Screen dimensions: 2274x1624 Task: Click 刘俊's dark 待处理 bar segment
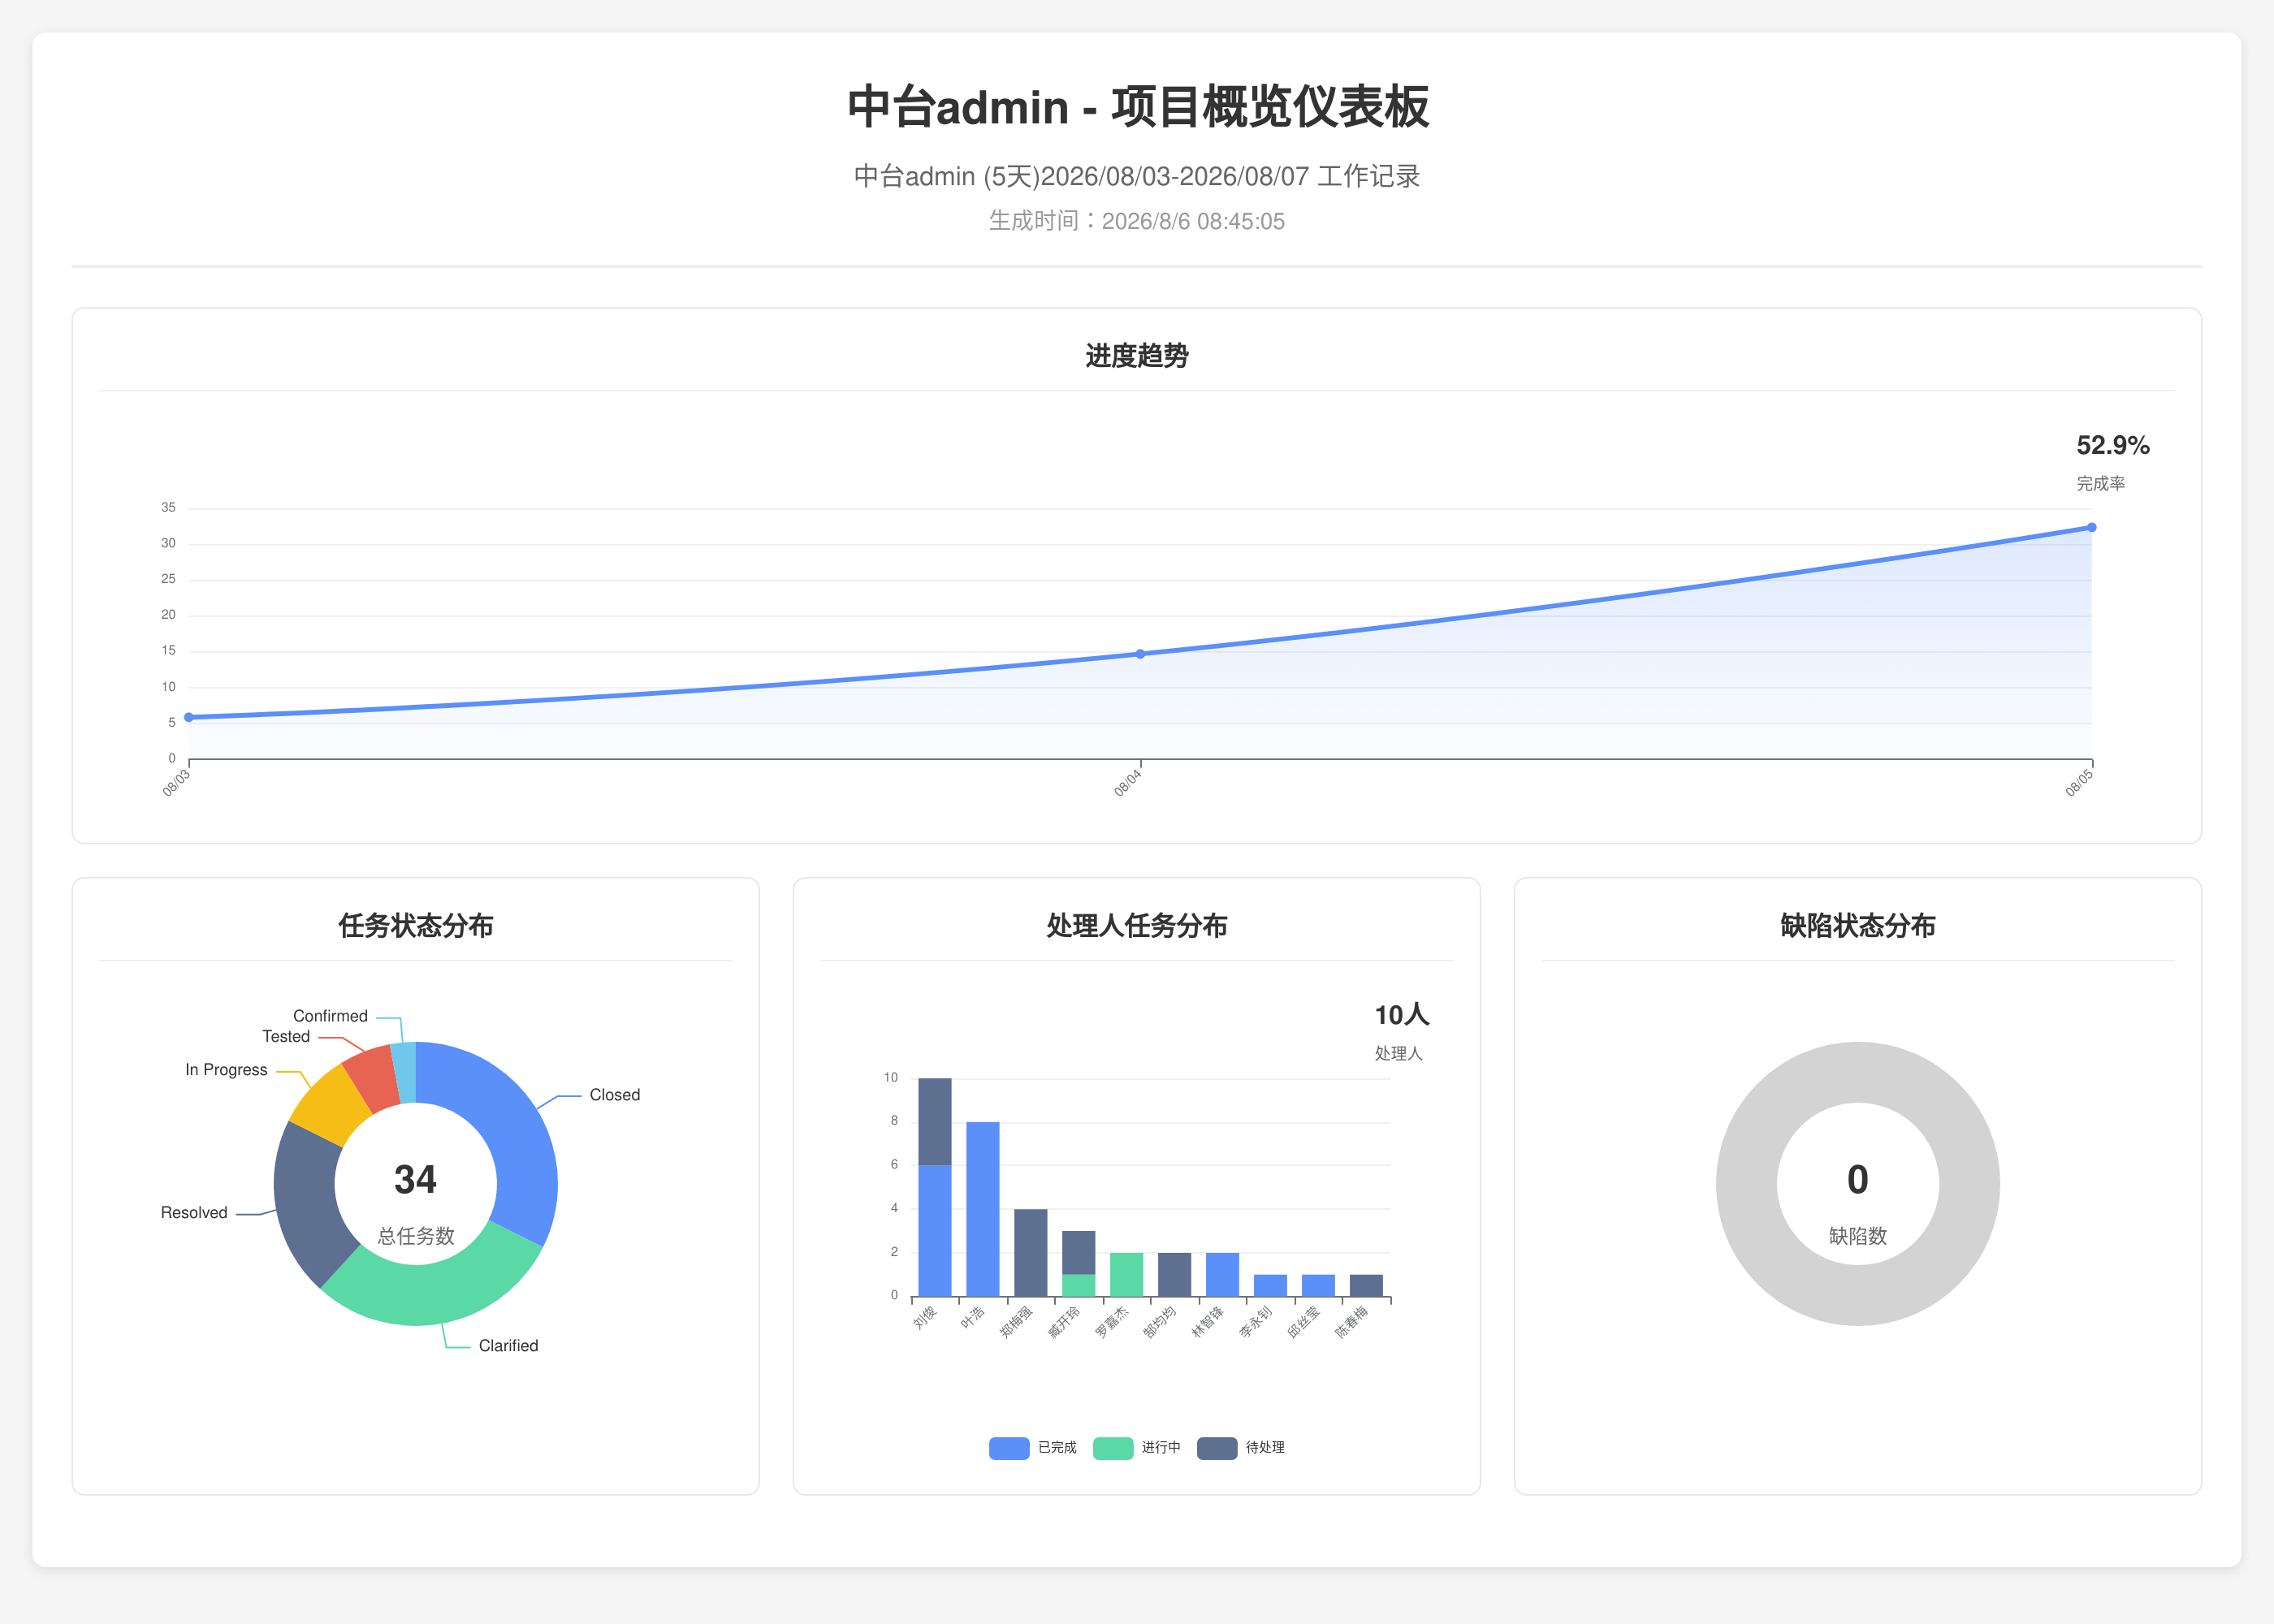935,1122
